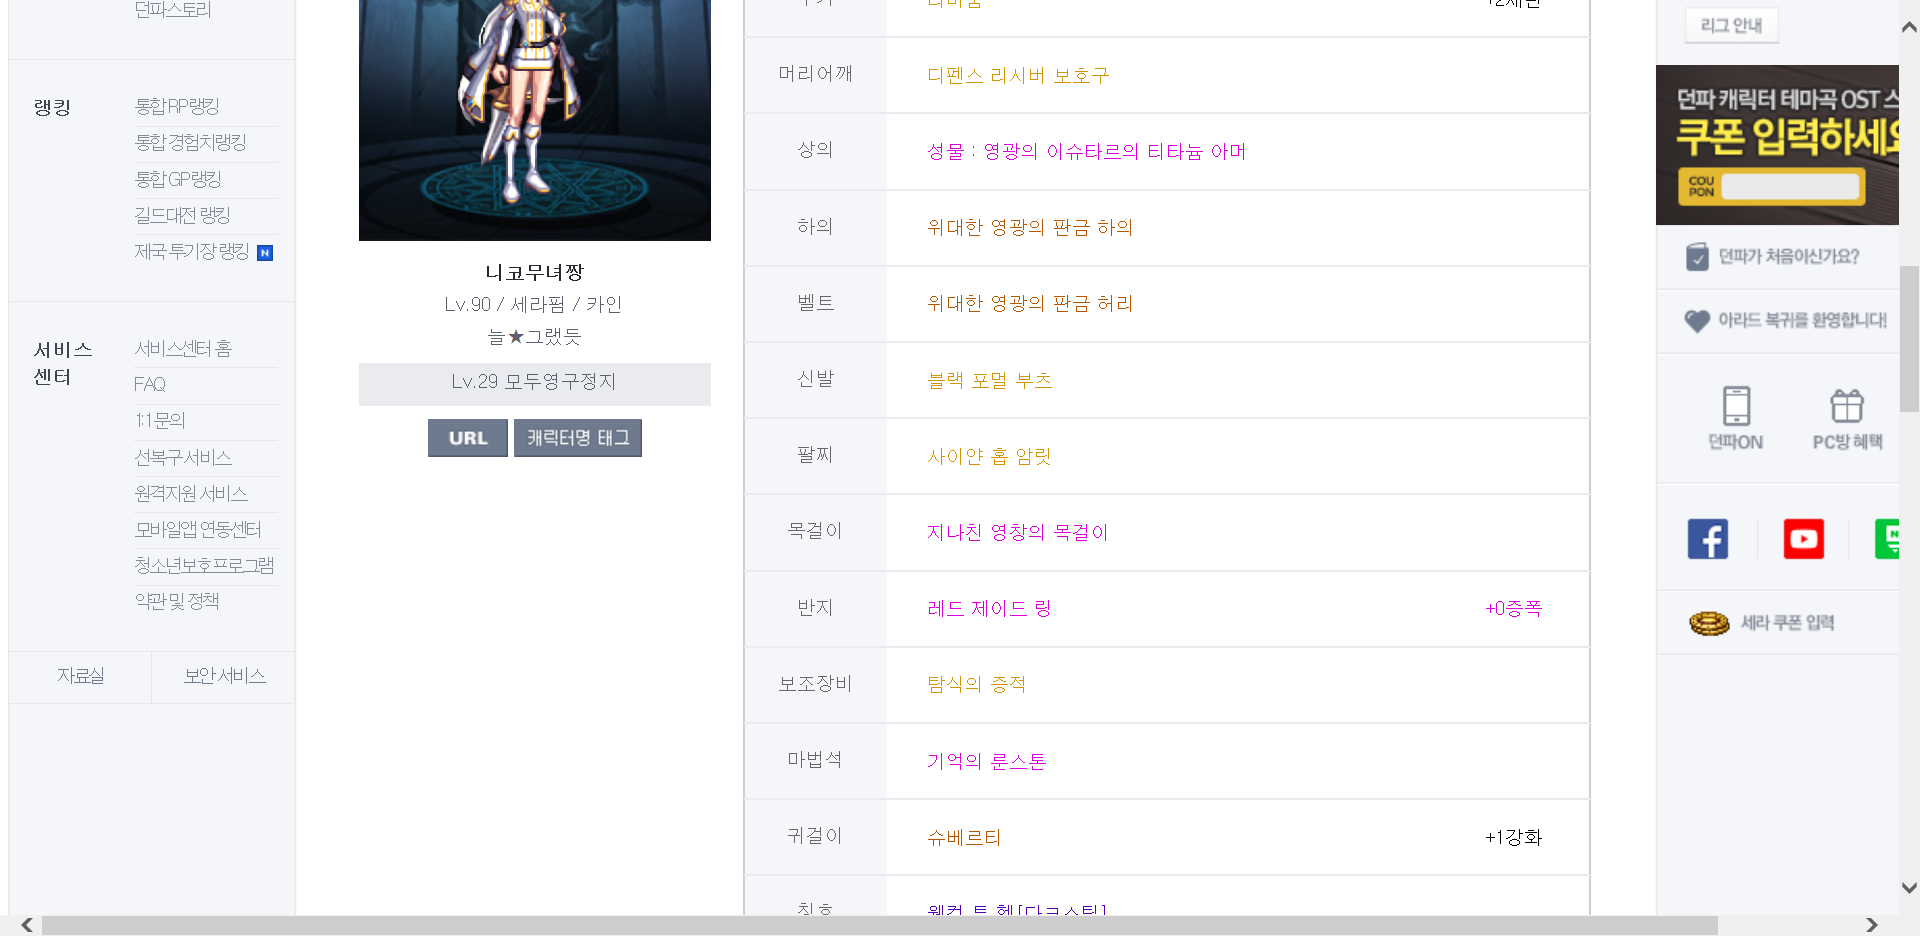This screenshot has width=1920, height=936.
Task: Open the YouTube icon link
Action: click(1803, 539)
